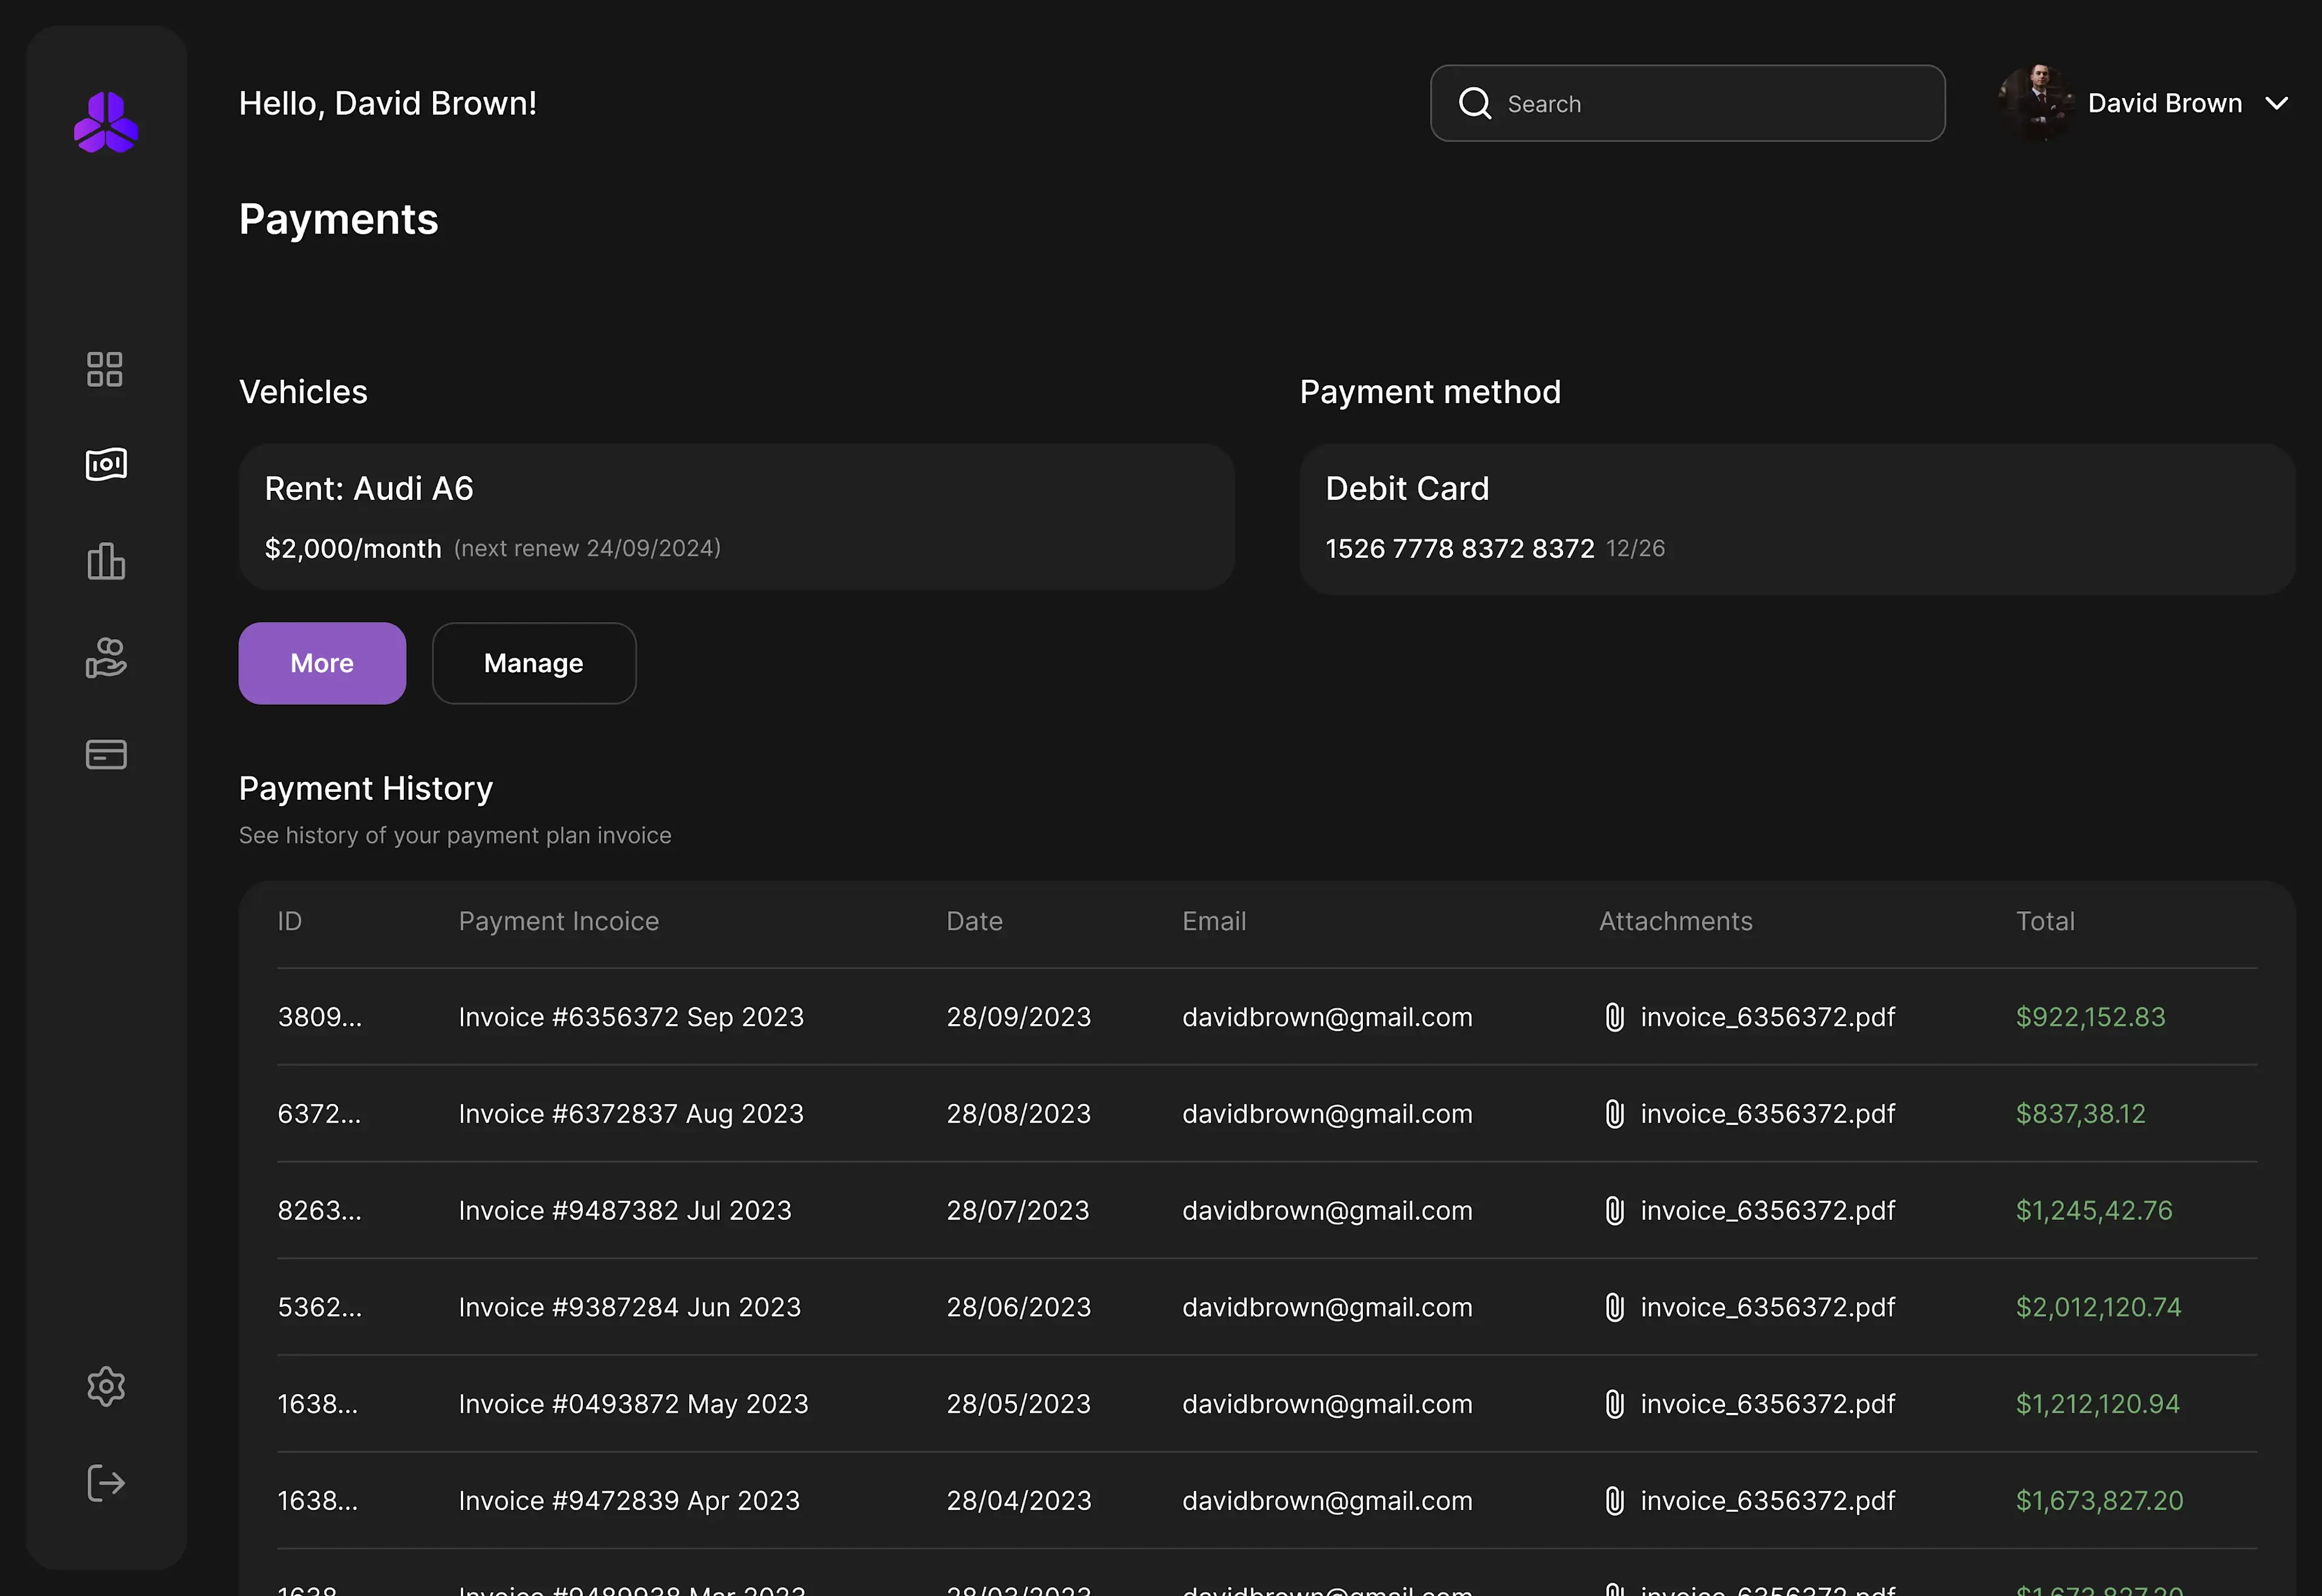Open invoice_6356372.pdf for Aug 2023 row
The width and height of the screenshot is (2322, 1596).
tap(1767, 1114)
